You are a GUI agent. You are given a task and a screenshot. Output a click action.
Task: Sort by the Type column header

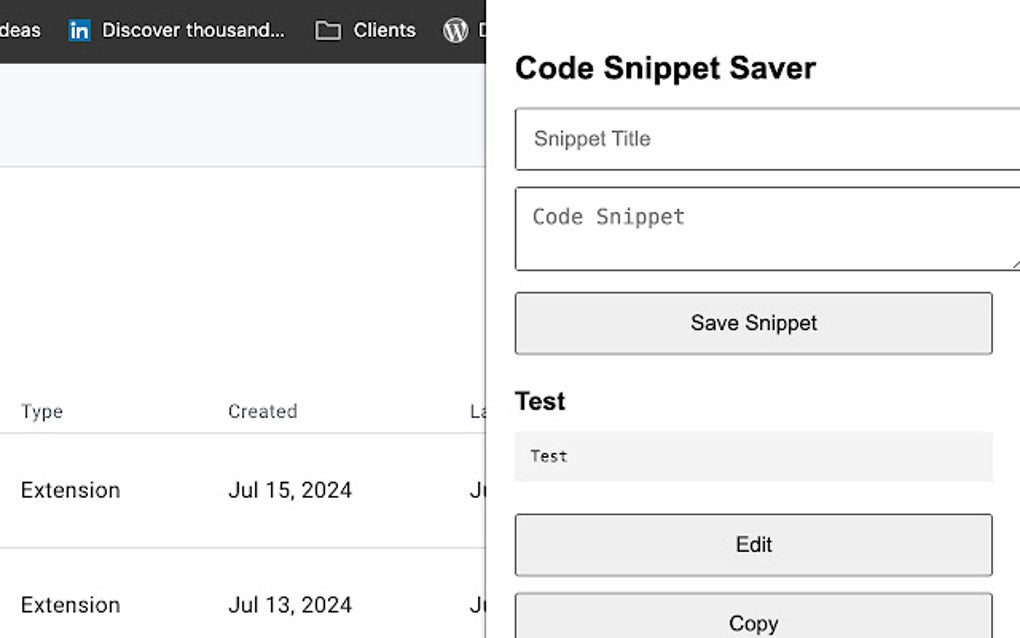[x=42, y=411]
